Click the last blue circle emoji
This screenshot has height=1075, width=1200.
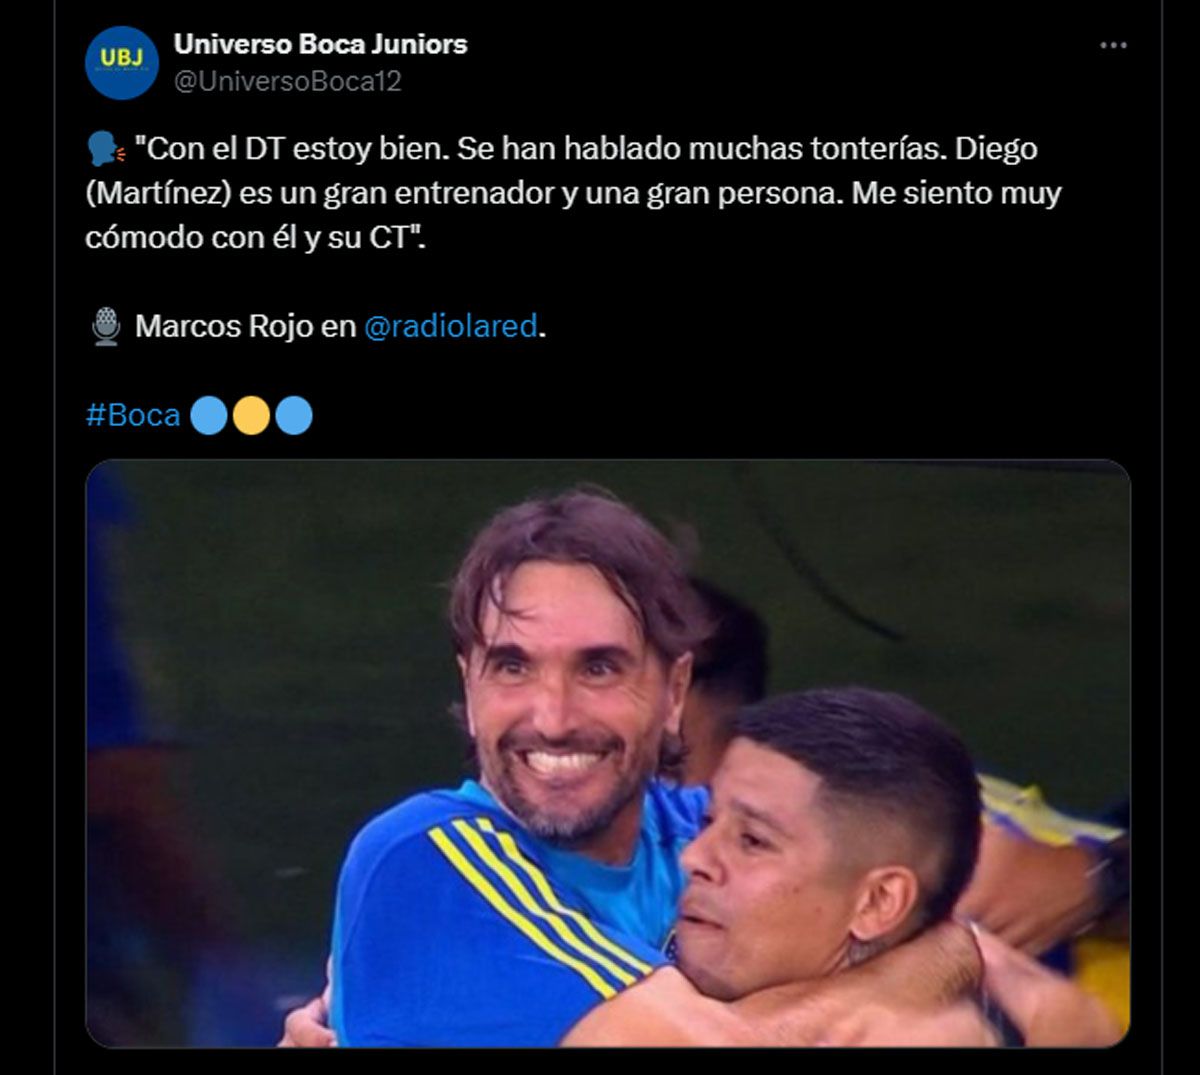[x=293, y=415]
